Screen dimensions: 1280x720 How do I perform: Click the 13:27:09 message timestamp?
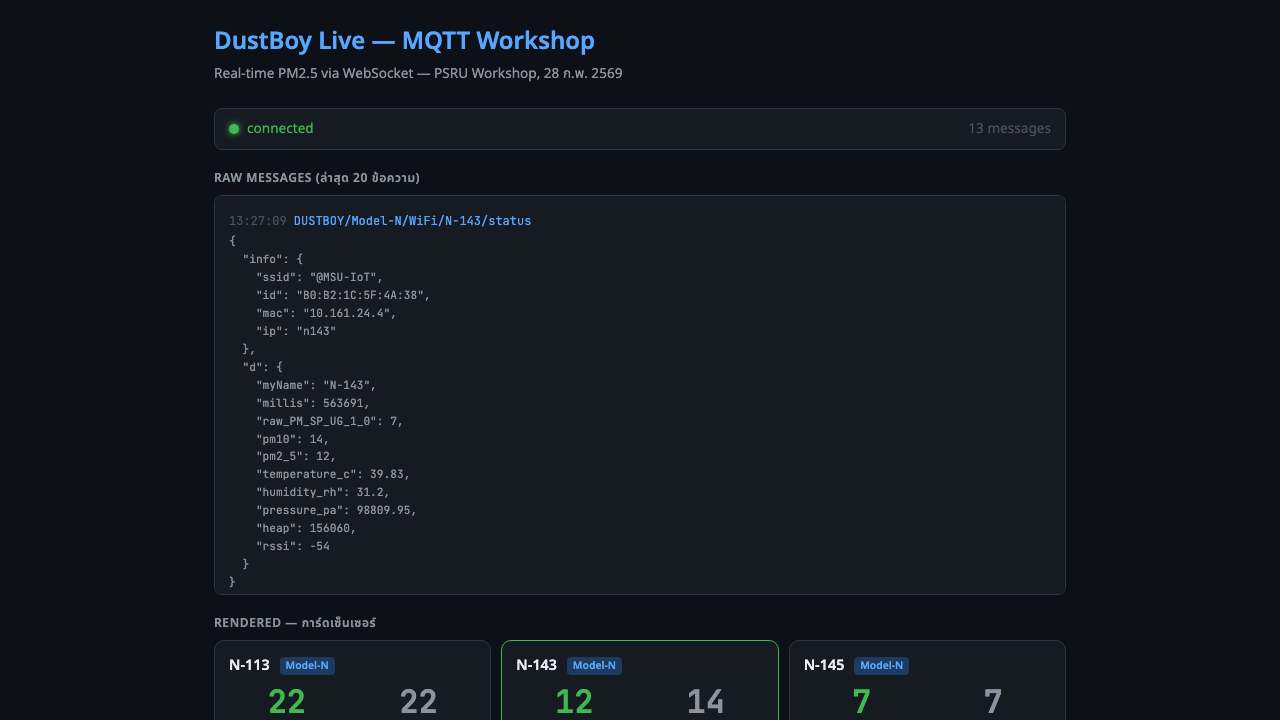pos(258,221)
